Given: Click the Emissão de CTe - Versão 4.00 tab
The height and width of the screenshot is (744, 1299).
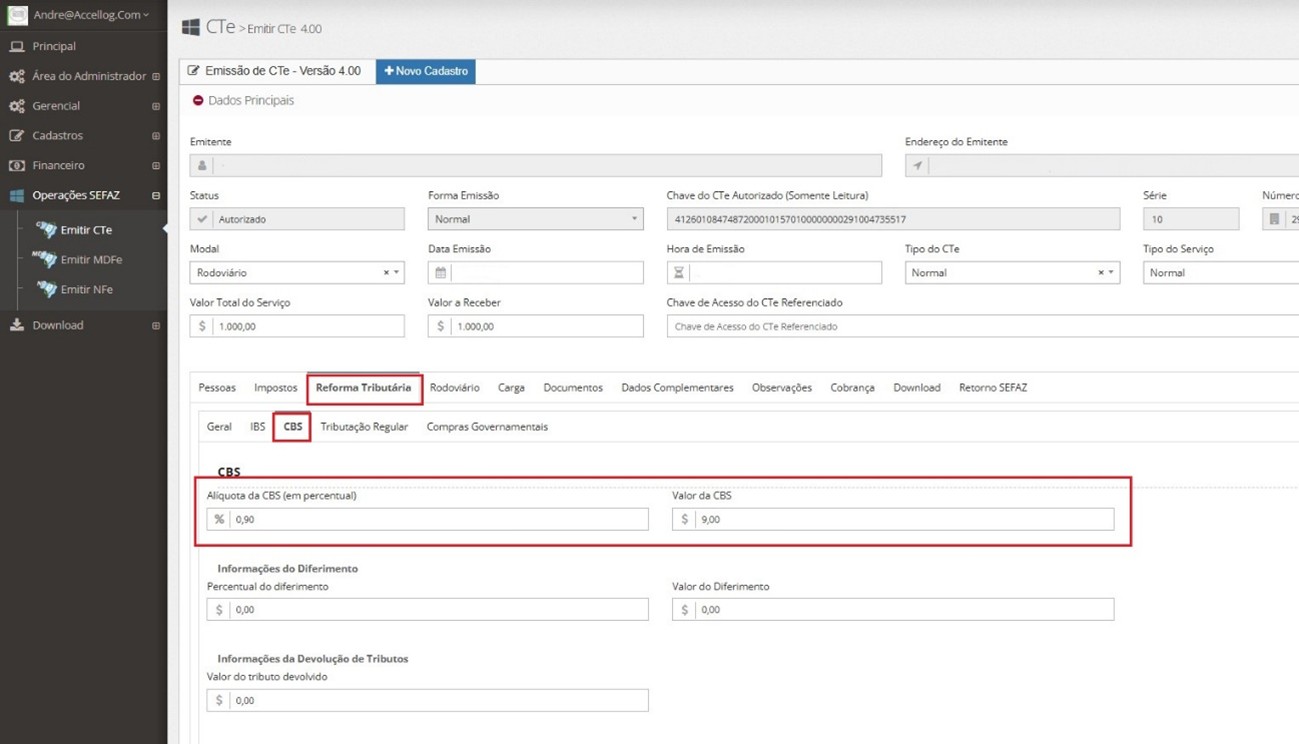Looking at the screenshot, I should (x=275, y=72).
